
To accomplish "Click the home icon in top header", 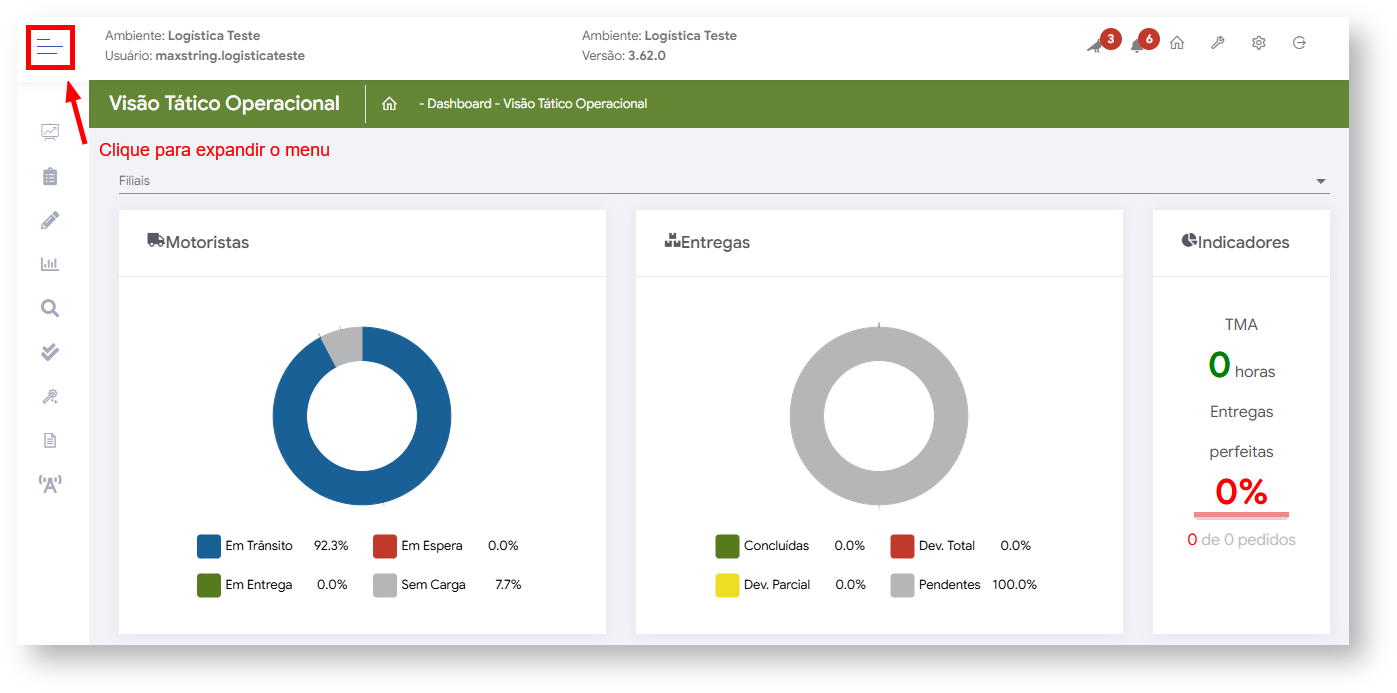I will pos(1177,43).
